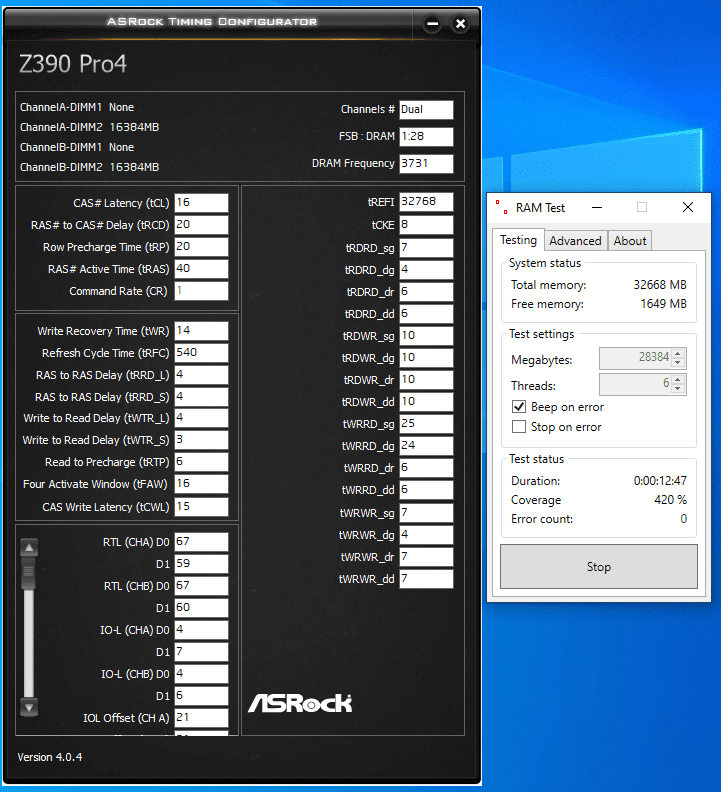Switch to the Advanced tab

(575, 240)
